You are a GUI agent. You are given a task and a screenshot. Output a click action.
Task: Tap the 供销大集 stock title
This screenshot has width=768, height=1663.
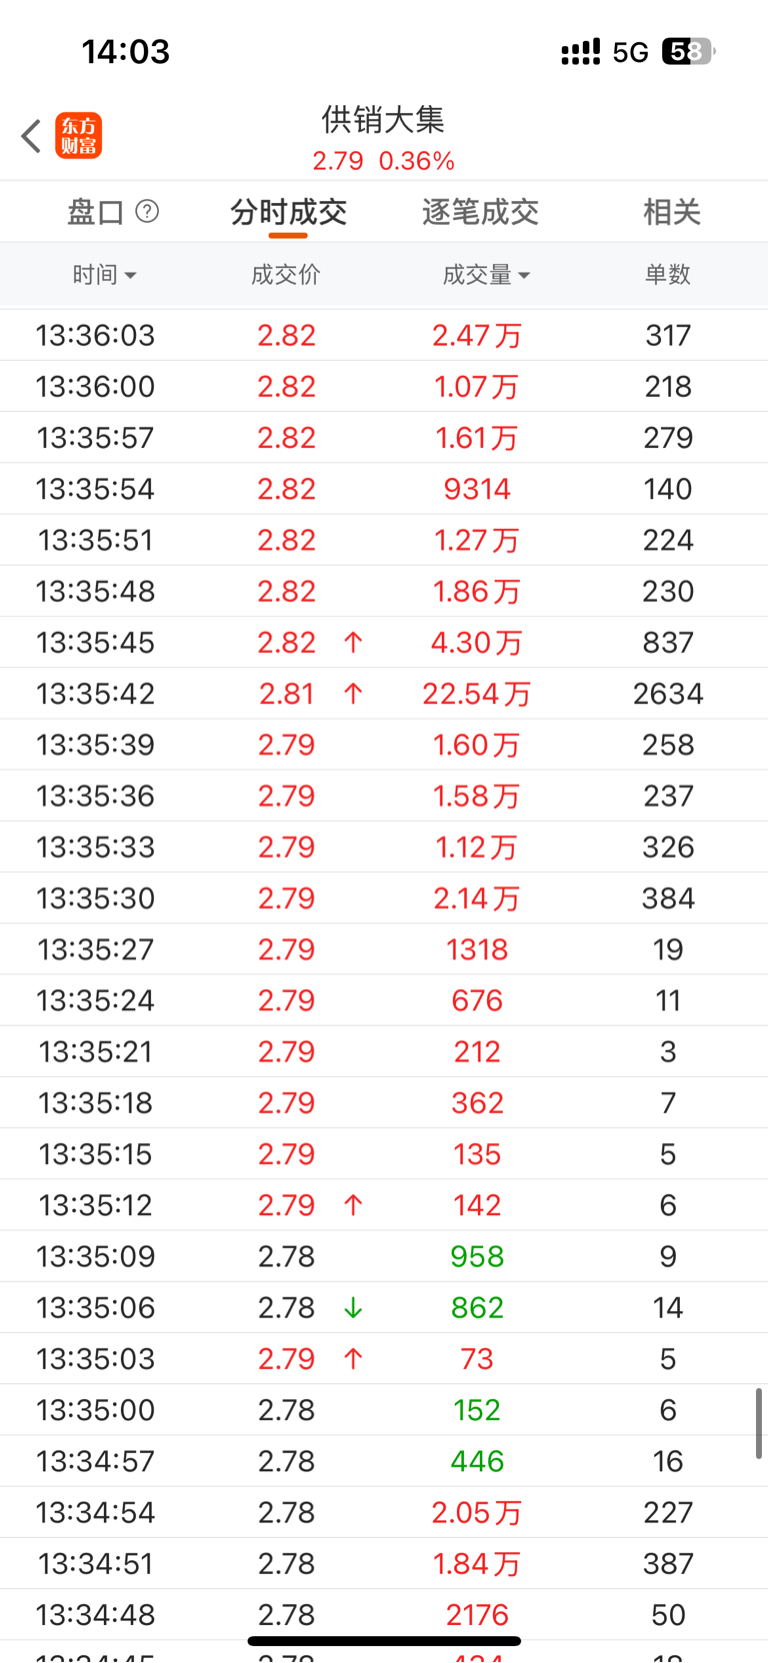[x=383, y=120]
